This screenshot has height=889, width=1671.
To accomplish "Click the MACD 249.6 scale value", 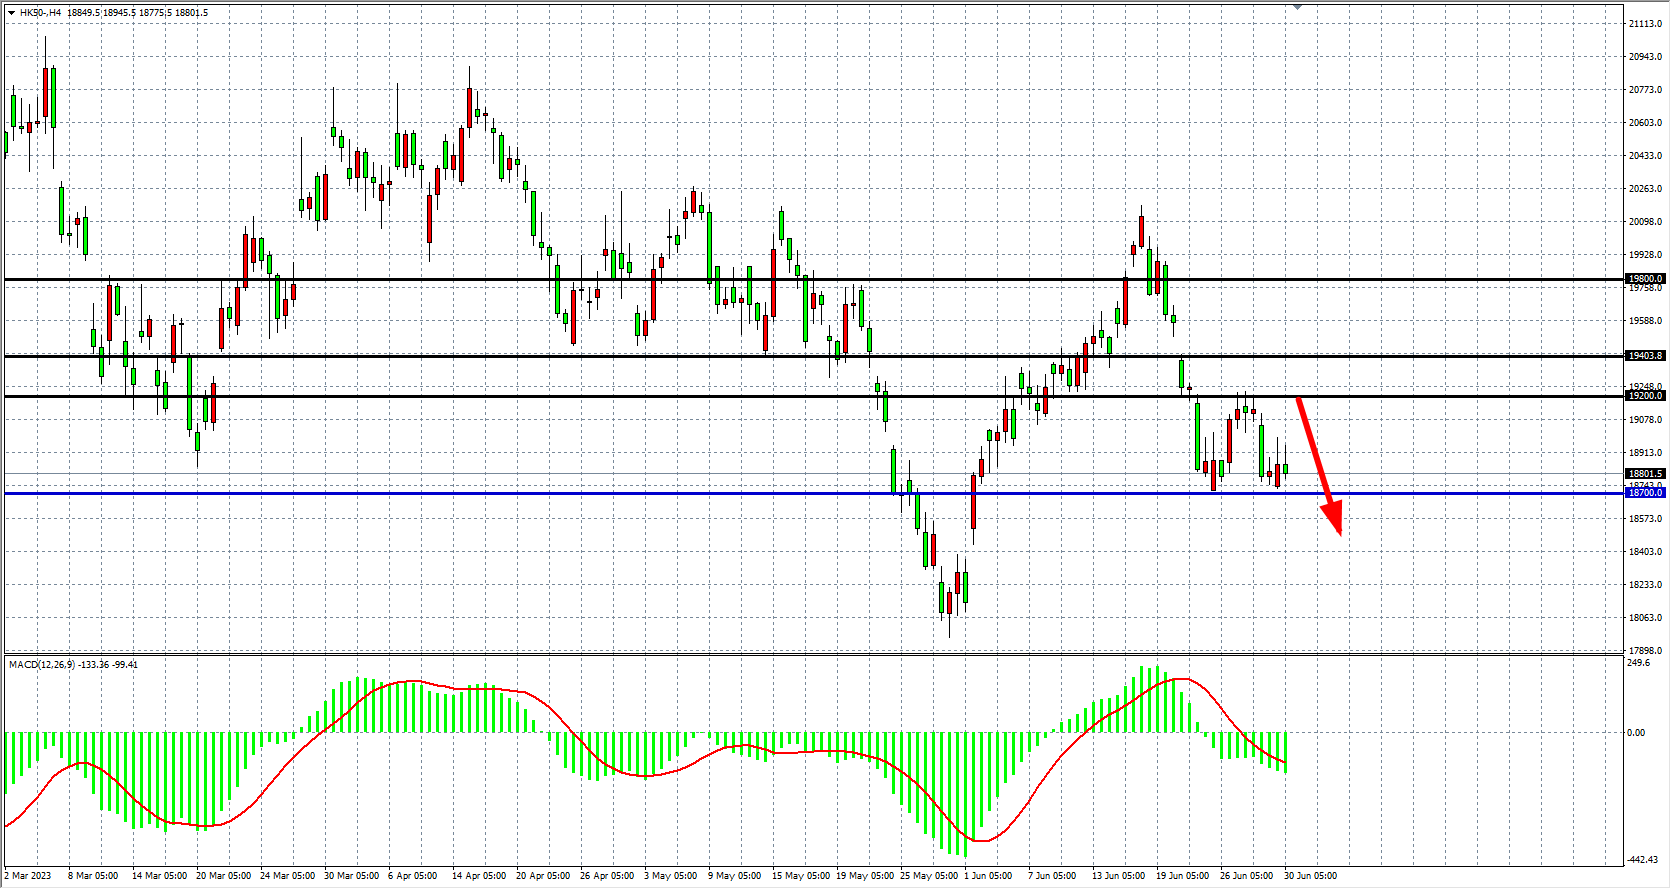I will 1639,663.
